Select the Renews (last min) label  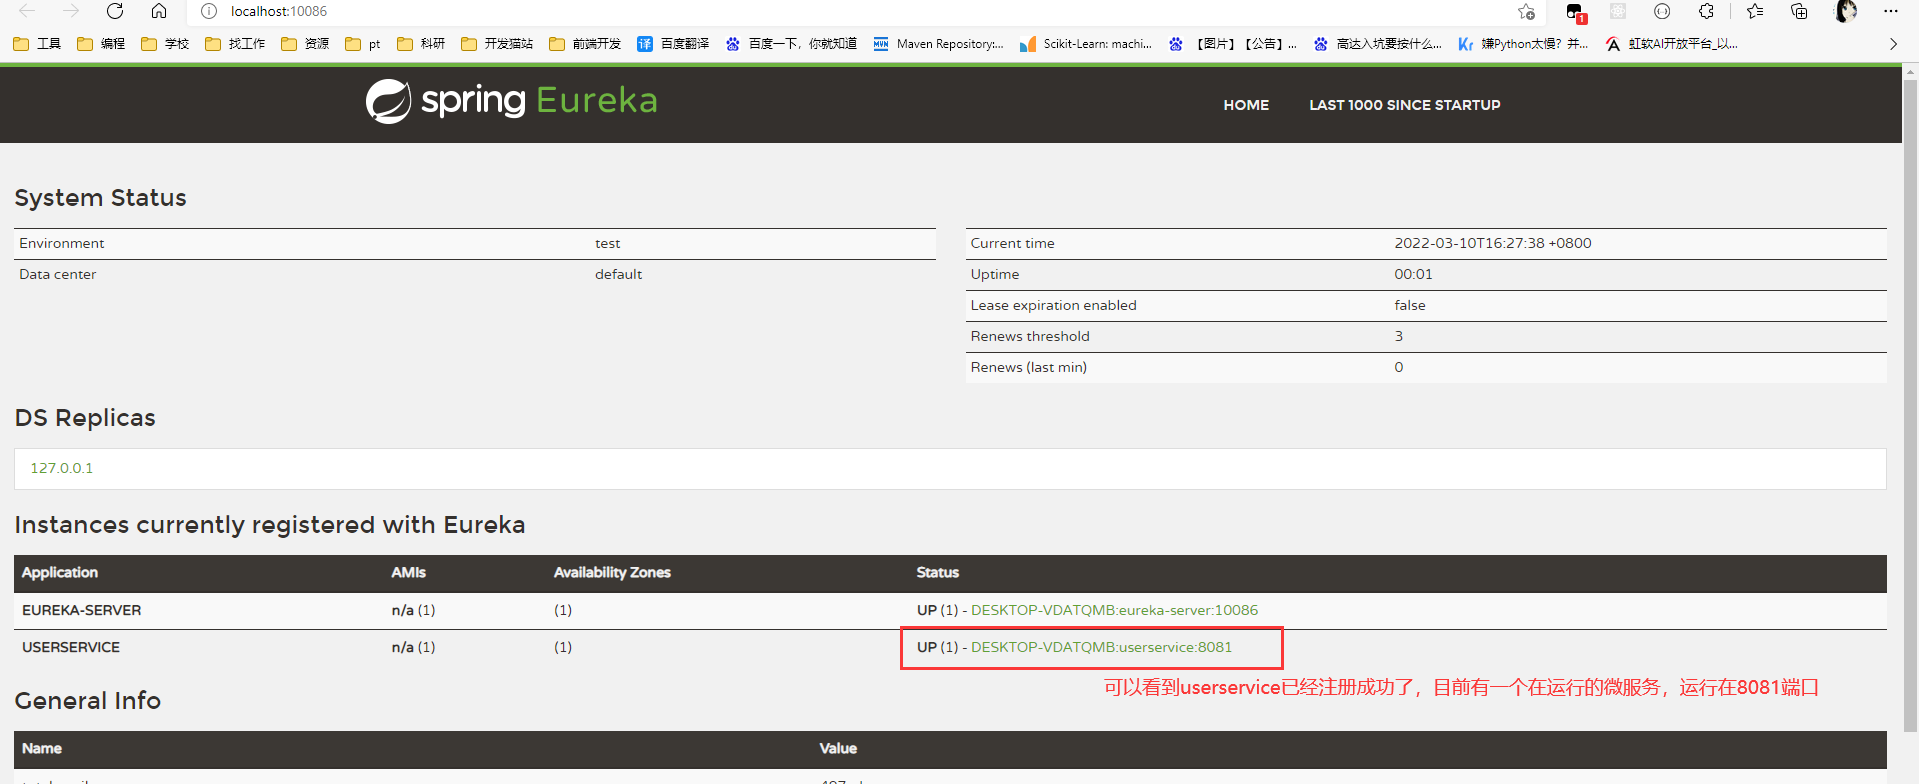[x=1028, y=367]
